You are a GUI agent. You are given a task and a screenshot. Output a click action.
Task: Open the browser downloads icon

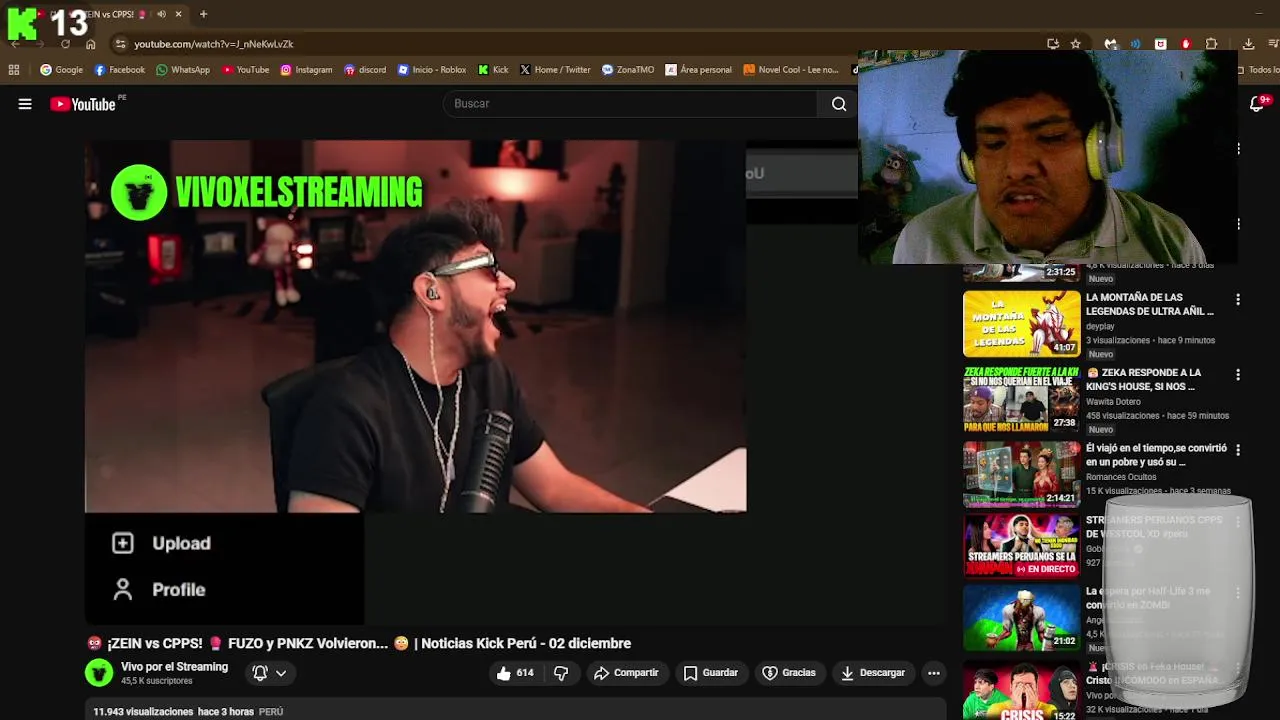[1248, 44]
